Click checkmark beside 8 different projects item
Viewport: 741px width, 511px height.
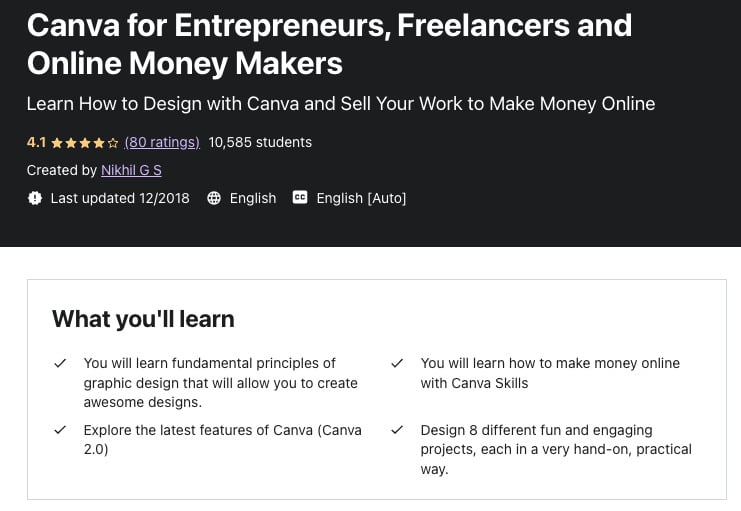397,430
